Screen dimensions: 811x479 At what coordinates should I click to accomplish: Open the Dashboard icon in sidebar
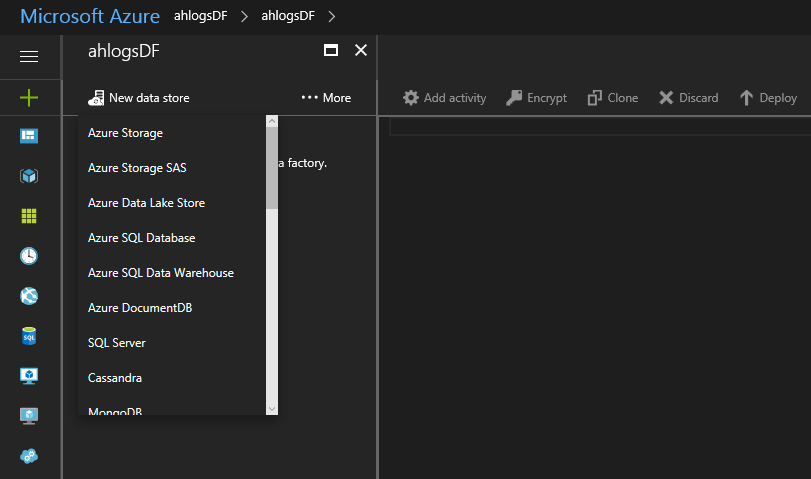coord(29,136)
